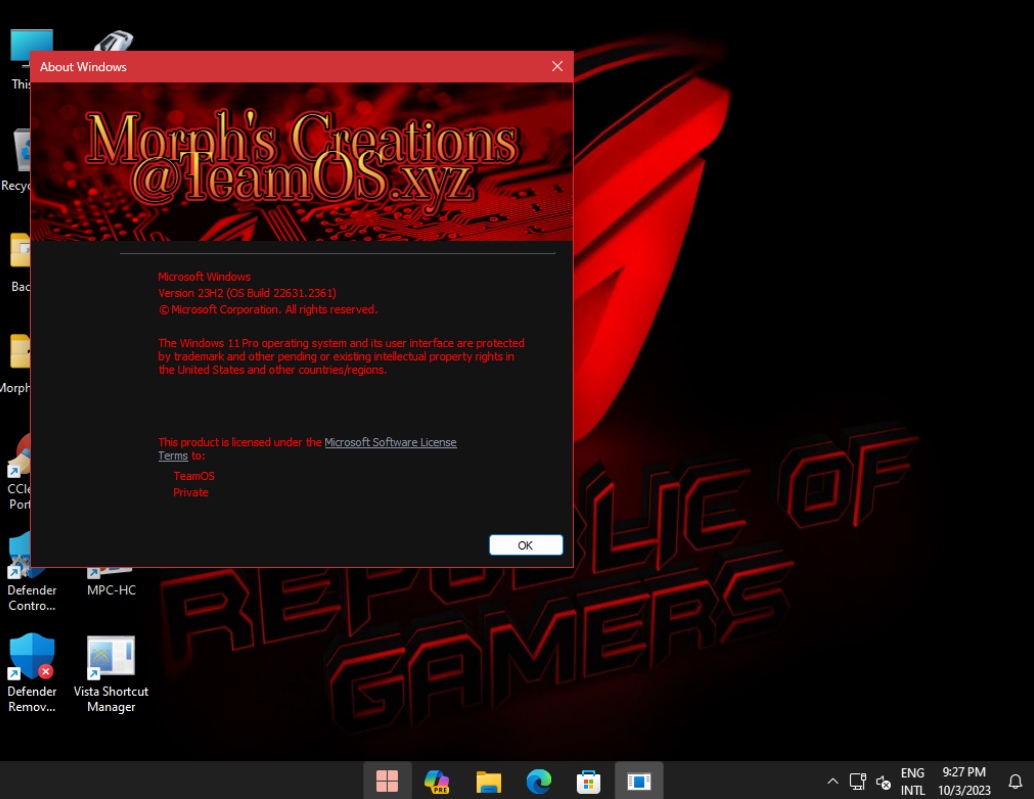Show hidden system tray icons

pos(833,781)
